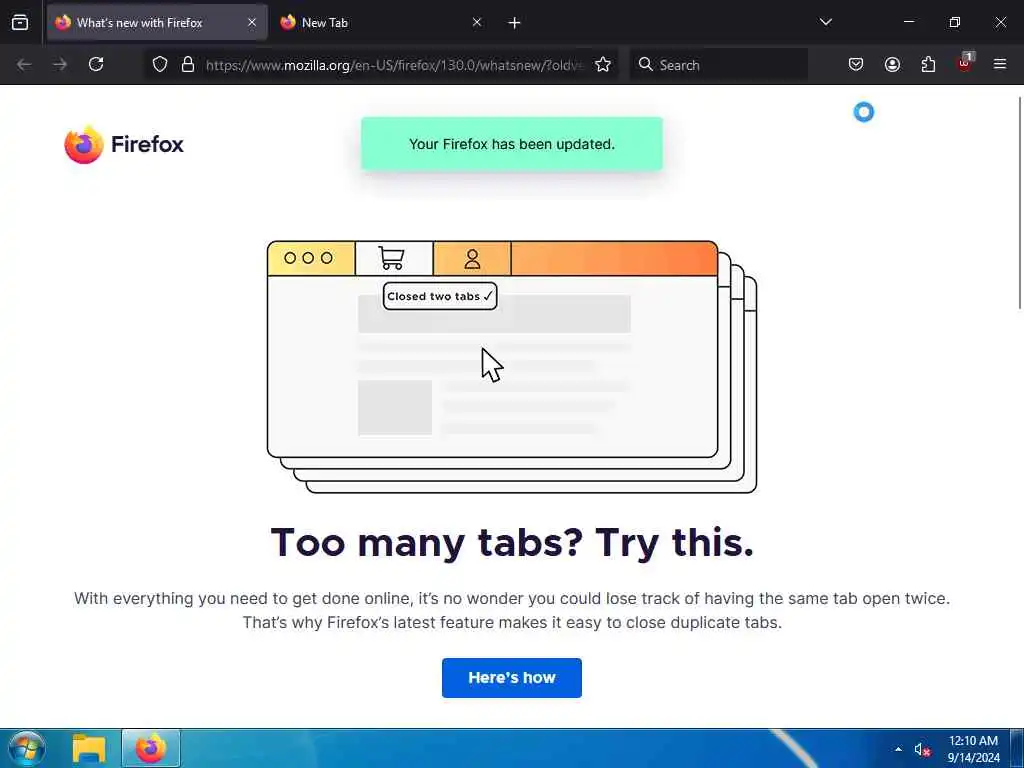1024x768 pixels.
Task: Close the What's new with Firefox tab
Action: [x=252, y=23]
